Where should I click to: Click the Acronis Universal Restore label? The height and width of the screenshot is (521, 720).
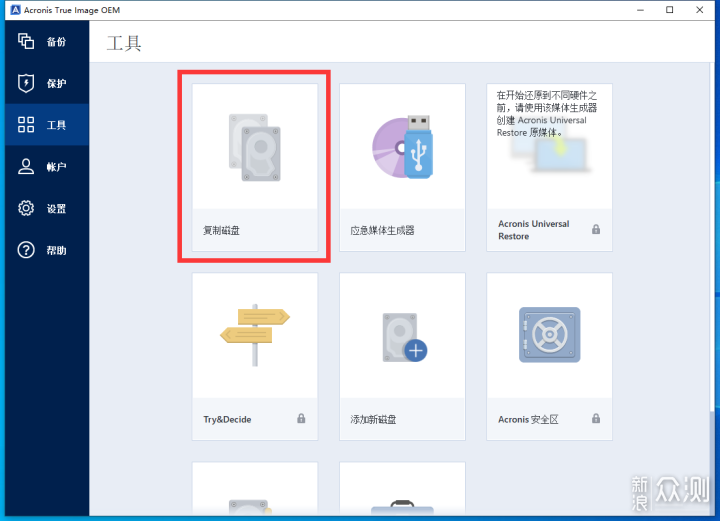(534, 230)
